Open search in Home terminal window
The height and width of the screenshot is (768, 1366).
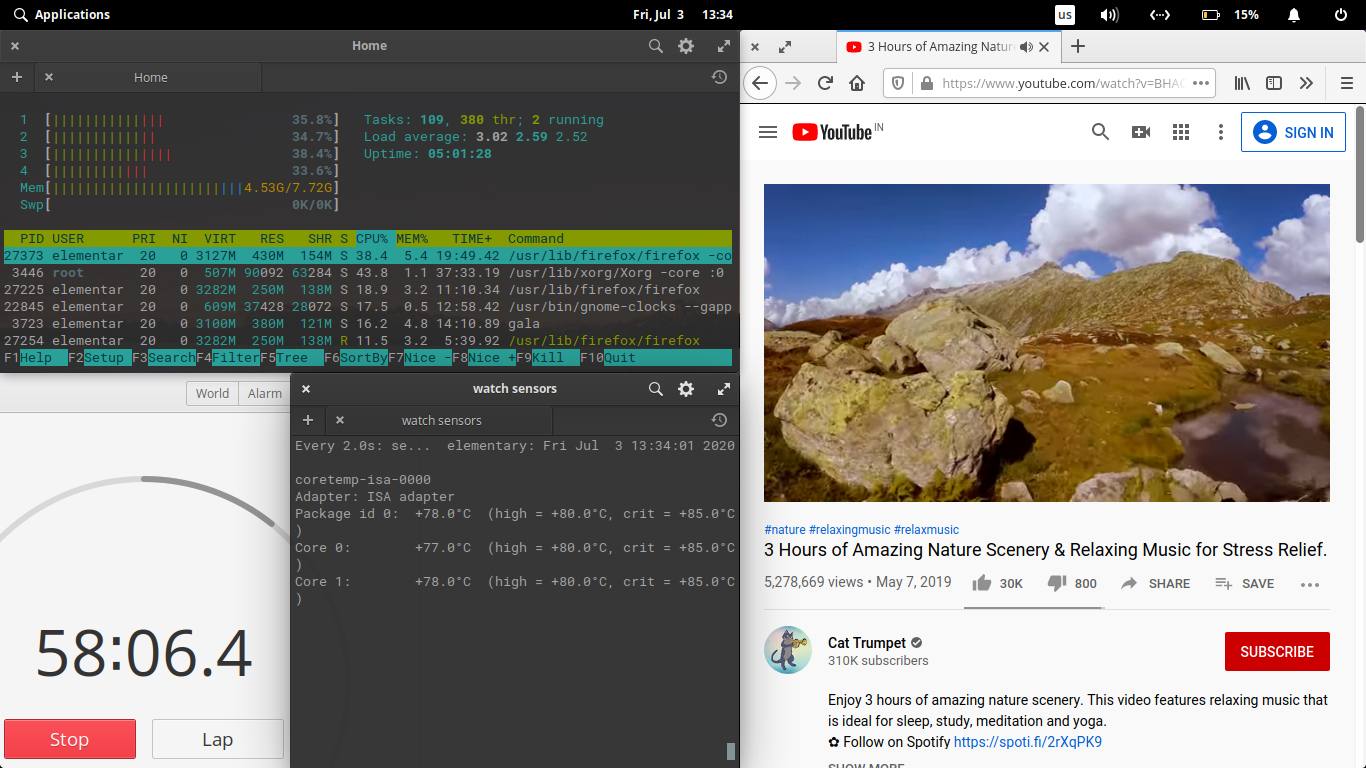[656, 46]
